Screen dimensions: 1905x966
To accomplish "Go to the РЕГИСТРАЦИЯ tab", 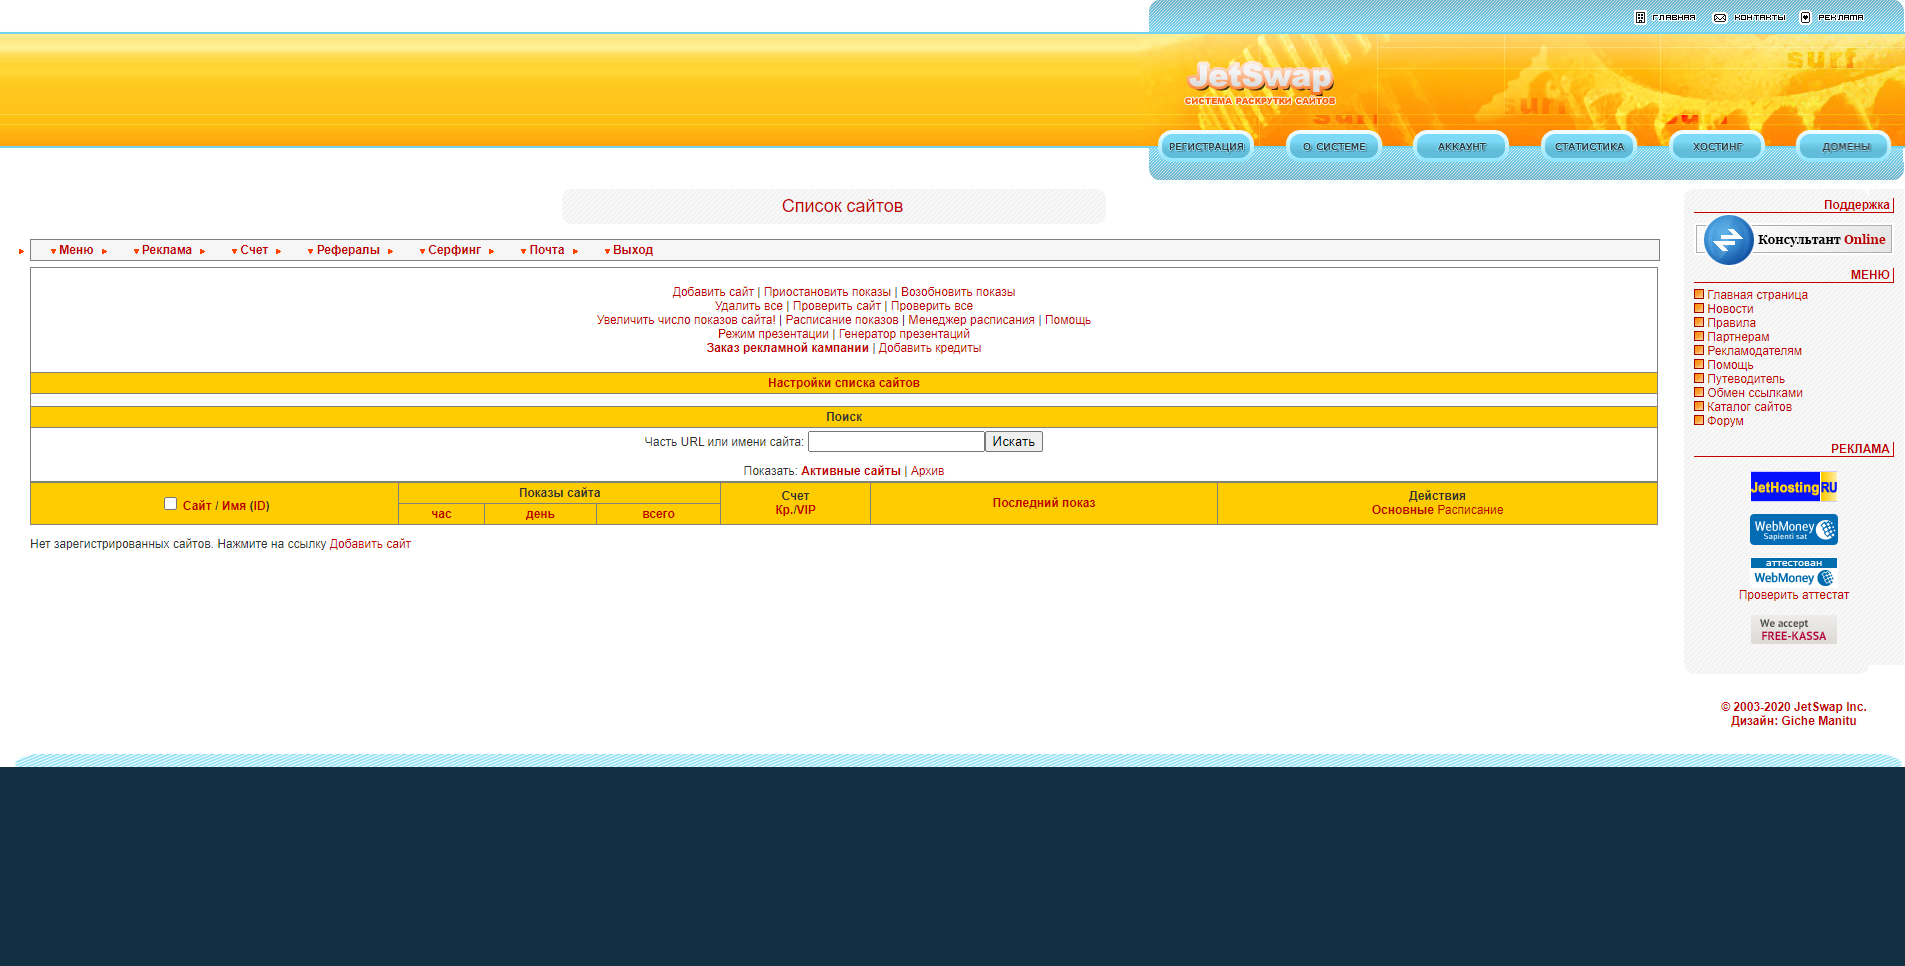I will point(1206,147).
